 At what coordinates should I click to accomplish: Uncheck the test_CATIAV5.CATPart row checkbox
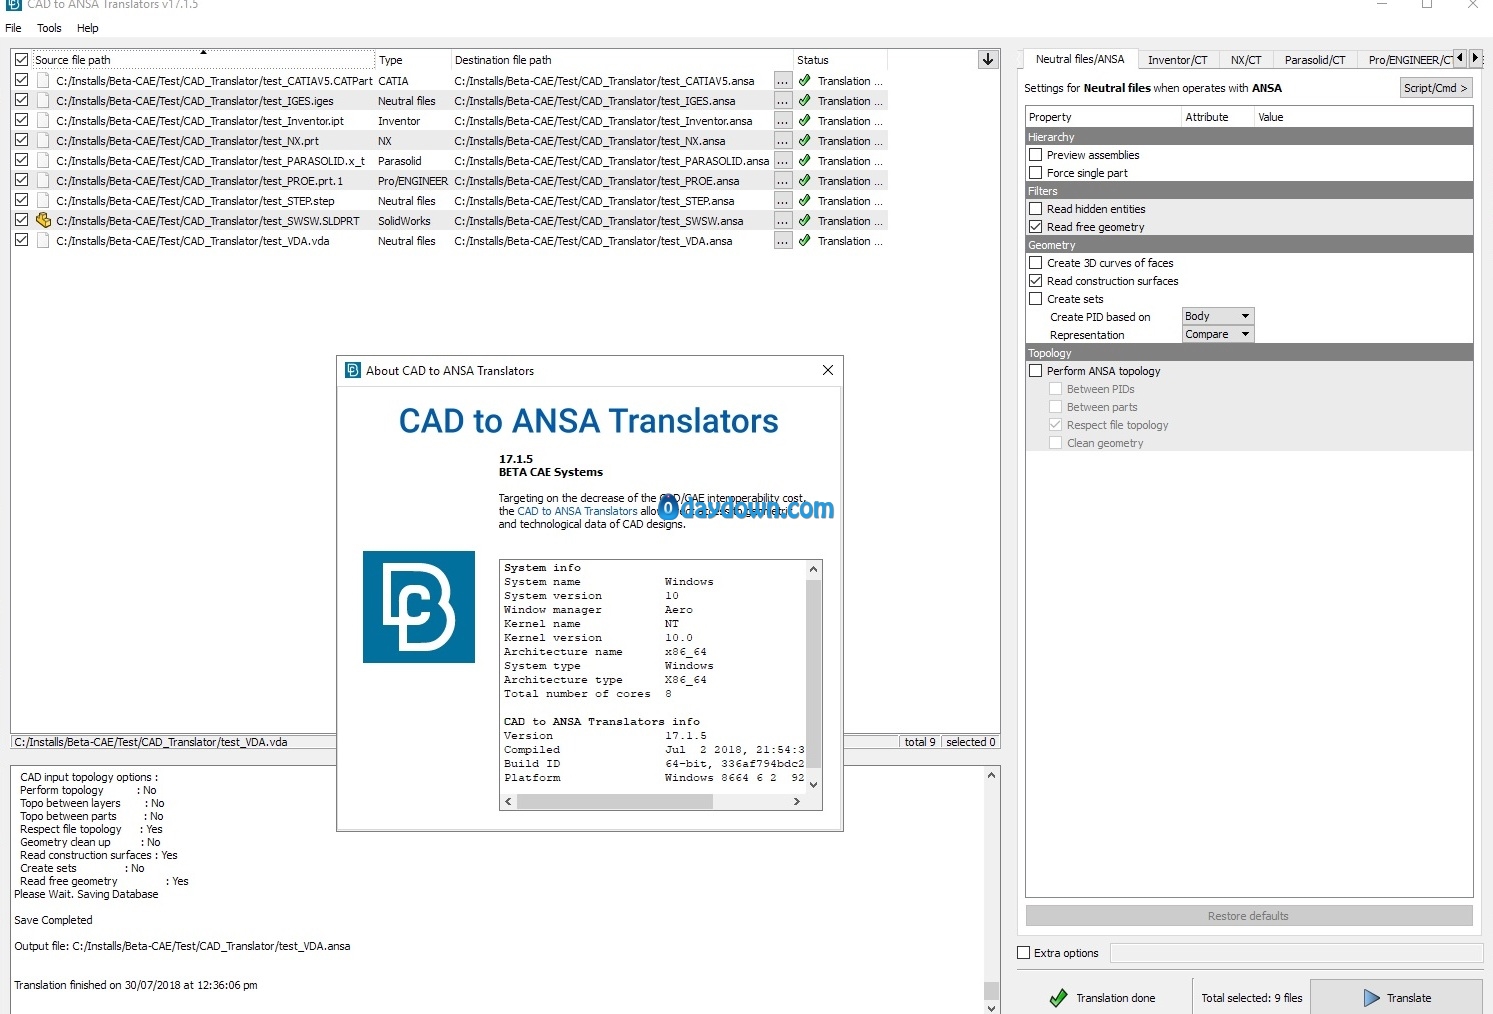click(21, 80)
